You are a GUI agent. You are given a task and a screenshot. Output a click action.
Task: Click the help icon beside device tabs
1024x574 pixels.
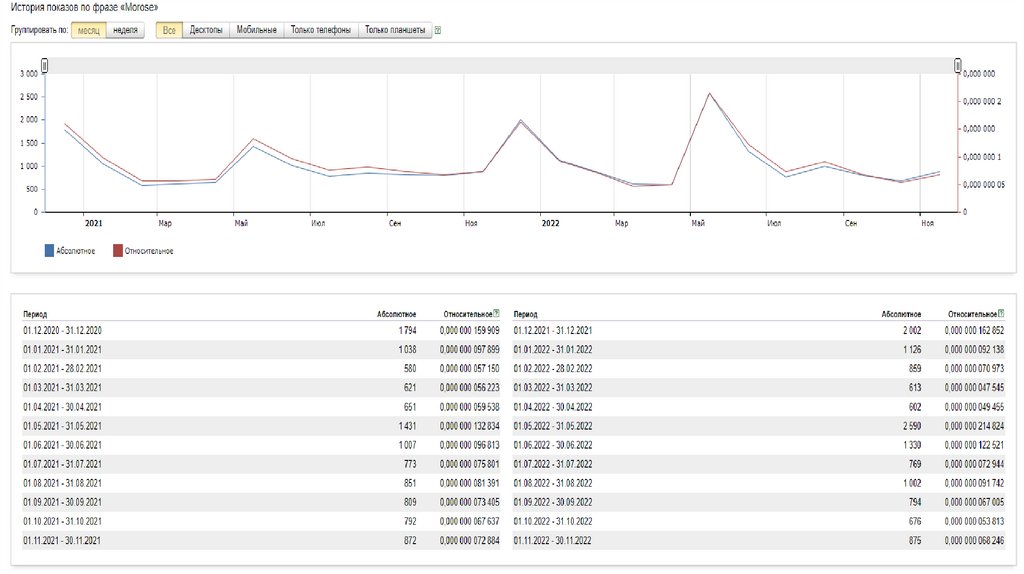tap(439, 31)
